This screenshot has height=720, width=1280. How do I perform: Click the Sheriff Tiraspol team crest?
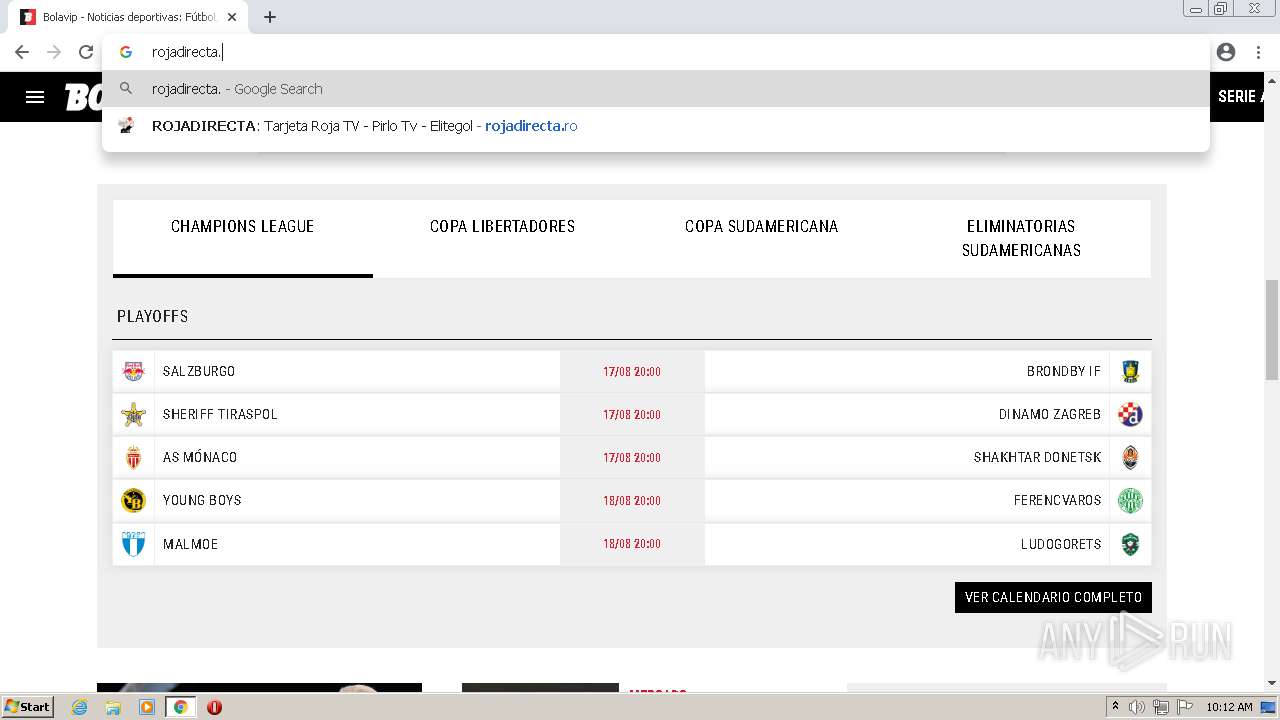tap(133, 414)
